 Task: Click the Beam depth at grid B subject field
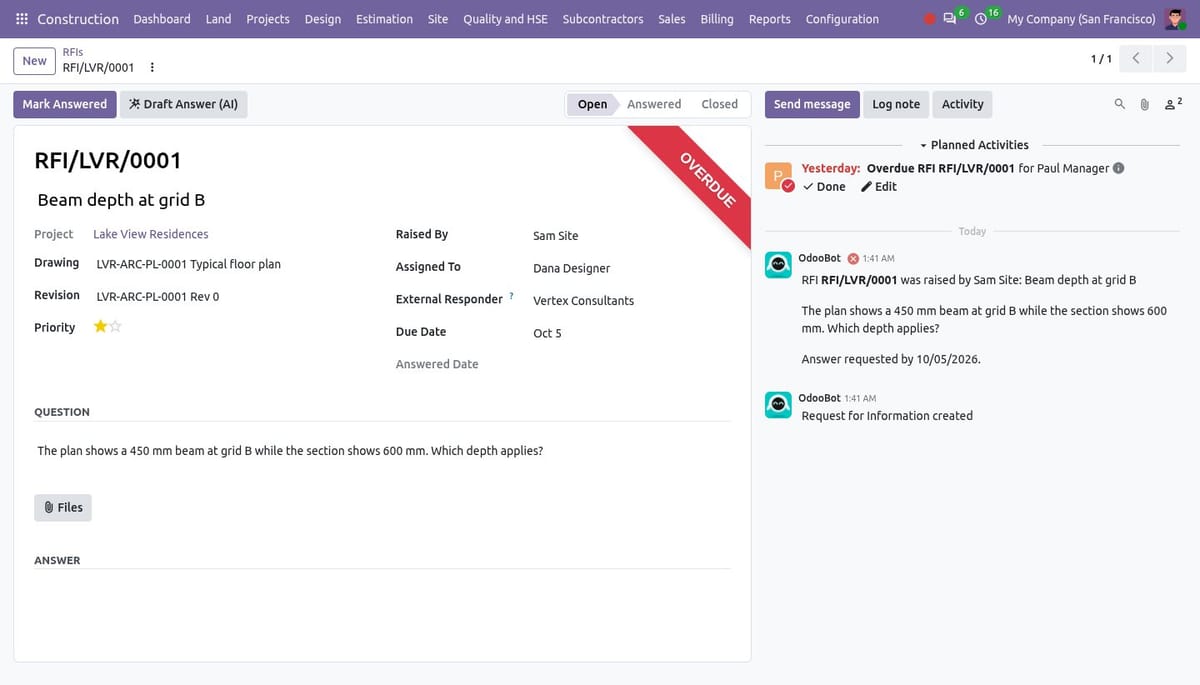tap(382, 200)
